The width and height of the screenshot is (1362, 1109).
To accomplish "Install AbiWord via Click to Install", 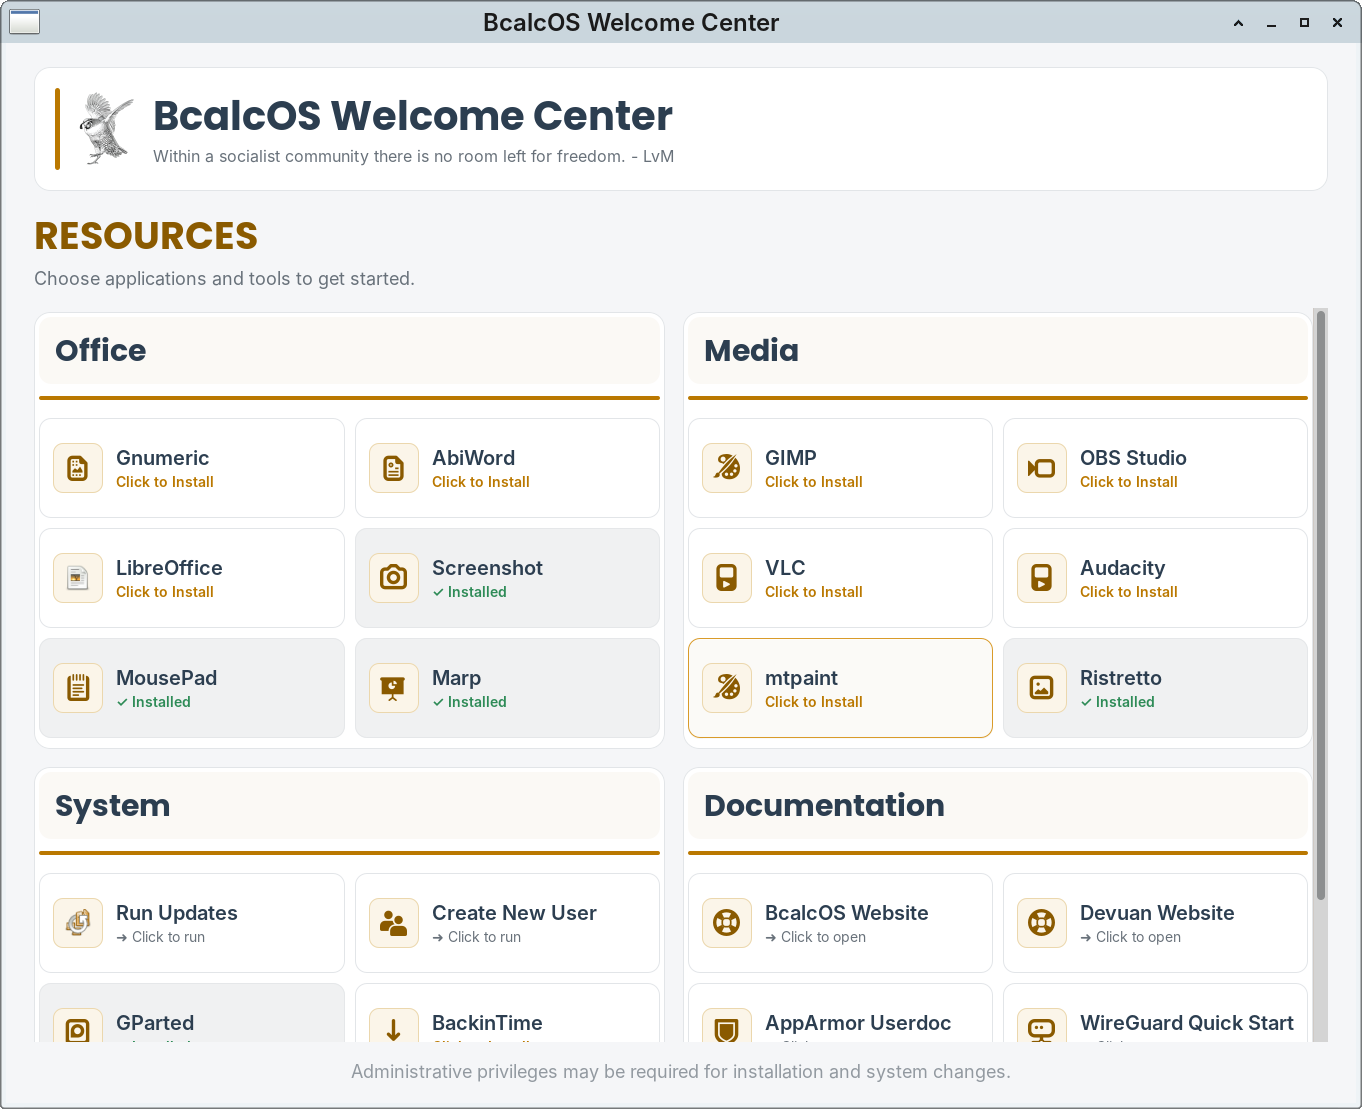I will [481, 482].
